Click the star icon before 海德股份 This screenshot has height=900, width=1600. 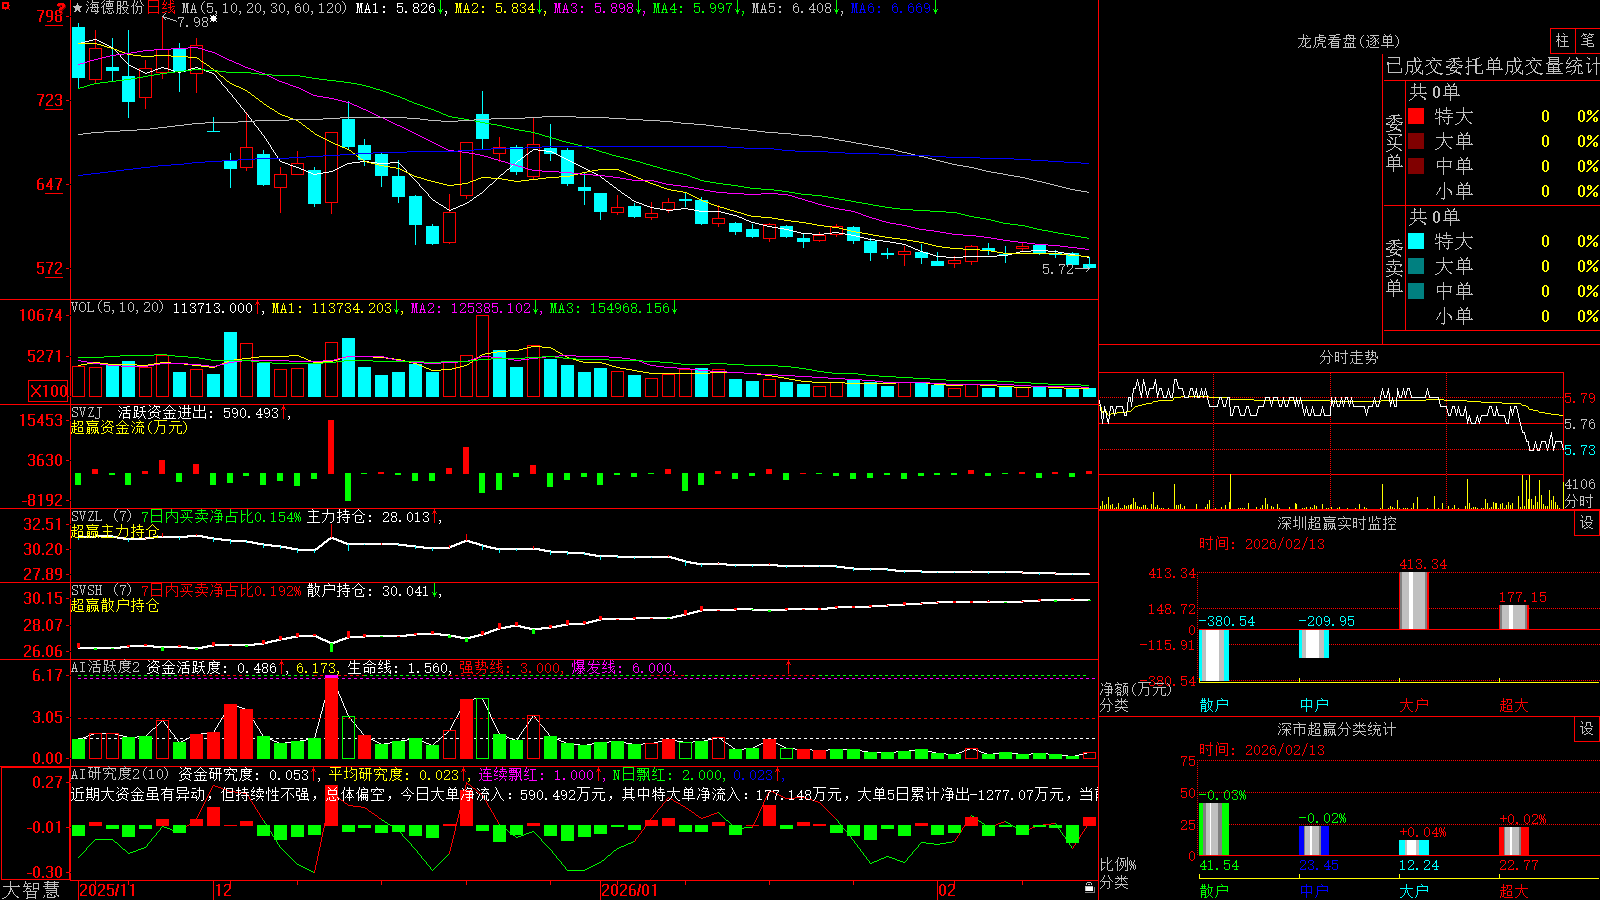tap(78, 8)
